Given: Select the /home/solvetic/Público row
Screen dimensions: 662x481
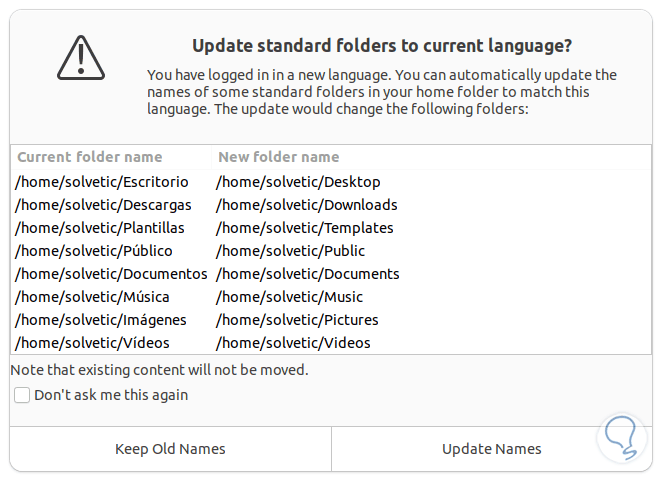Looking at the screenshot, I should 94,251.
